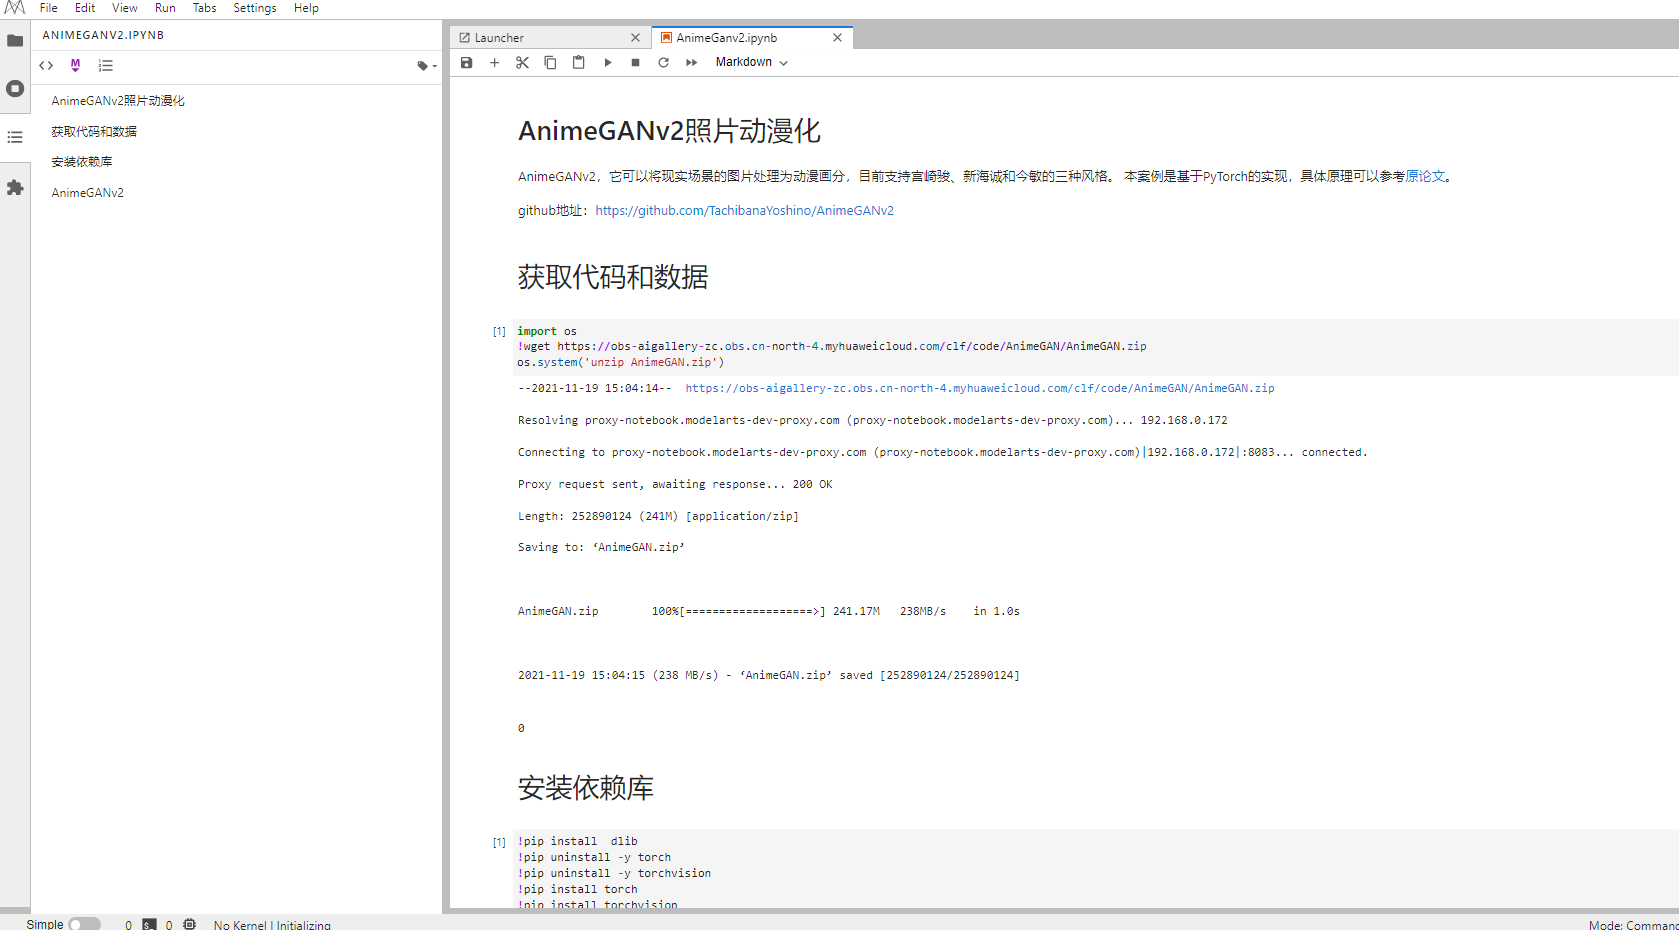Restart the kernel

[663, 62]
